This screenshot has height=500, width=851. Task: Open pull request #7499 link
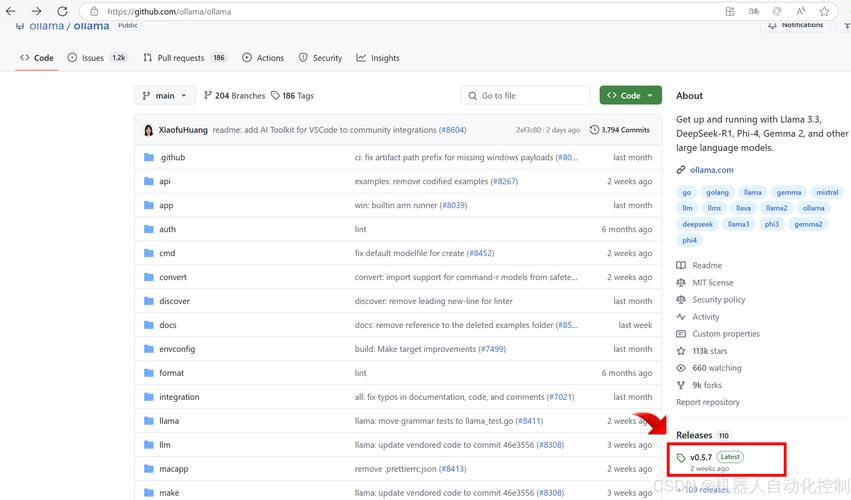point(492,349)
